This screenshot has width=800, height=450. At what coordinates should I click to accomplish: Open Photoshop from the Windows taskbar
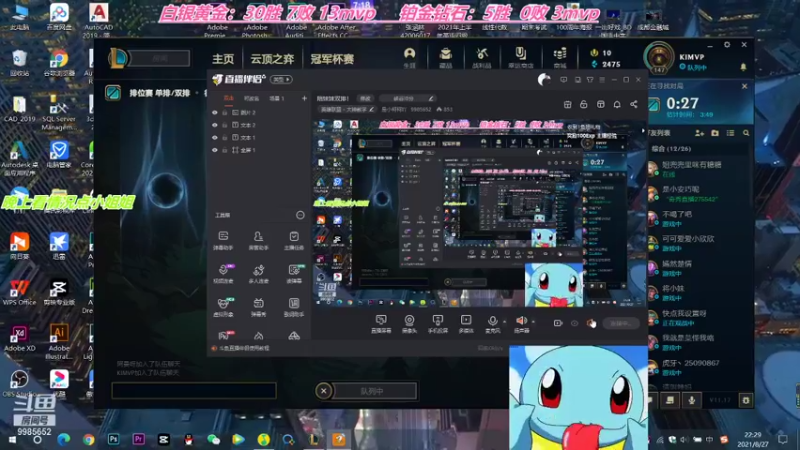pos(113,439)
